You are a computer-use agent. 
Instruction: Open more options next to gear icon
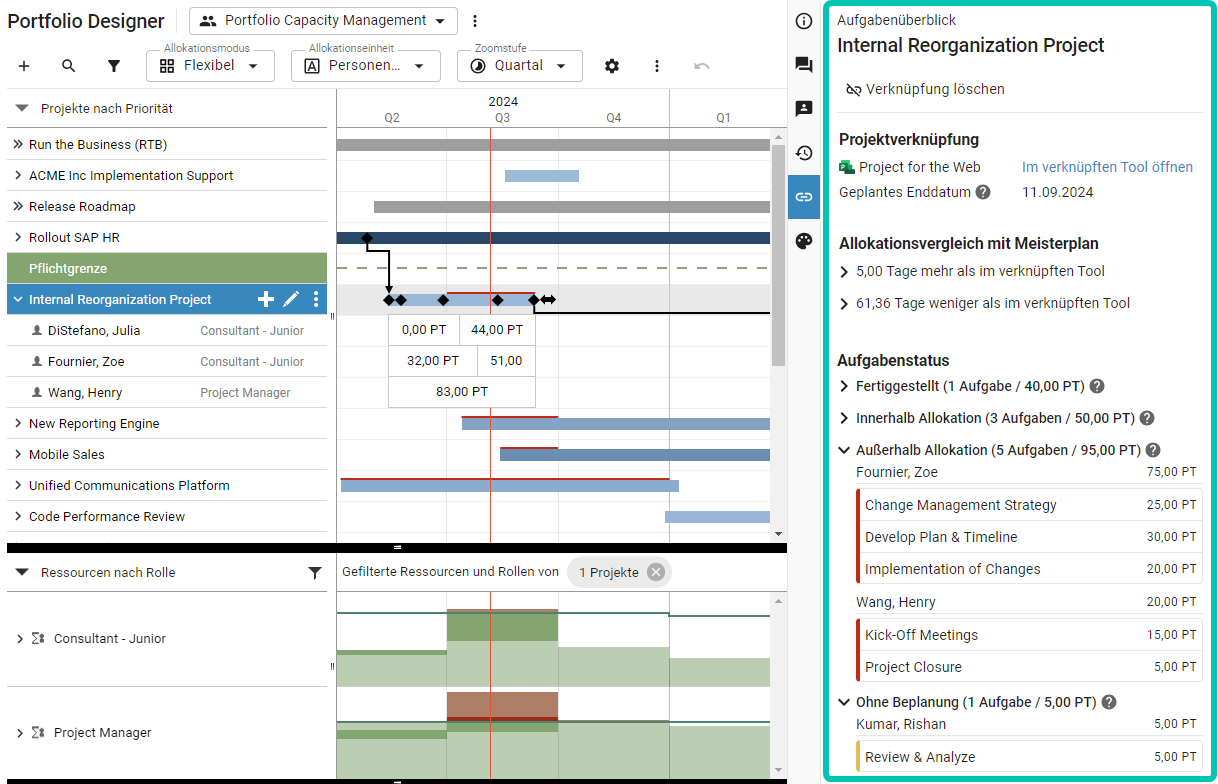point(657,66)
